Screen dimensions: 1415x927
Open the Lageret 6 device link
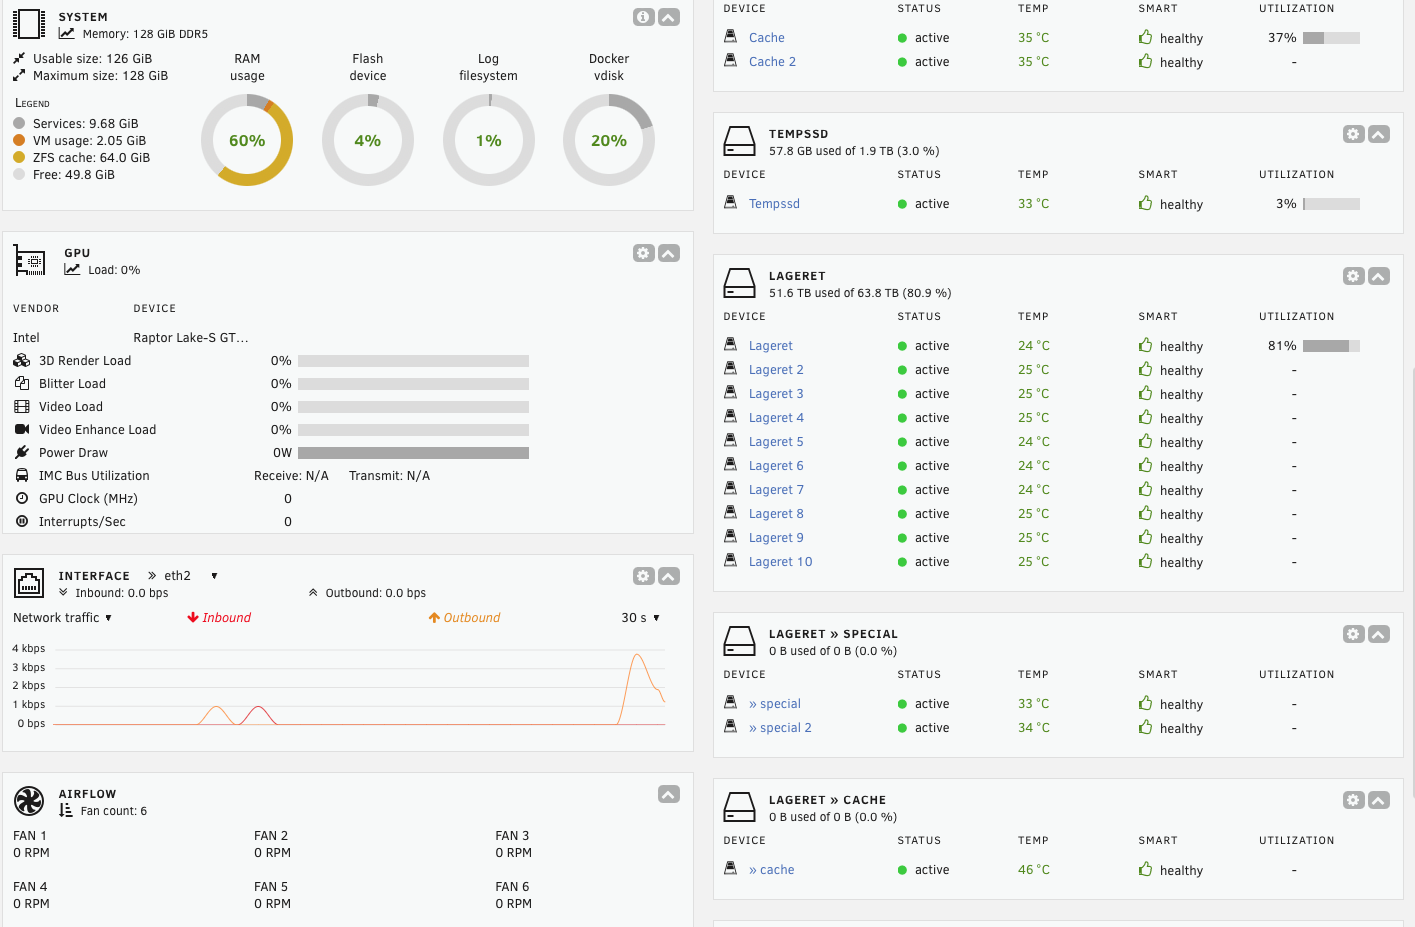point(776,466)
